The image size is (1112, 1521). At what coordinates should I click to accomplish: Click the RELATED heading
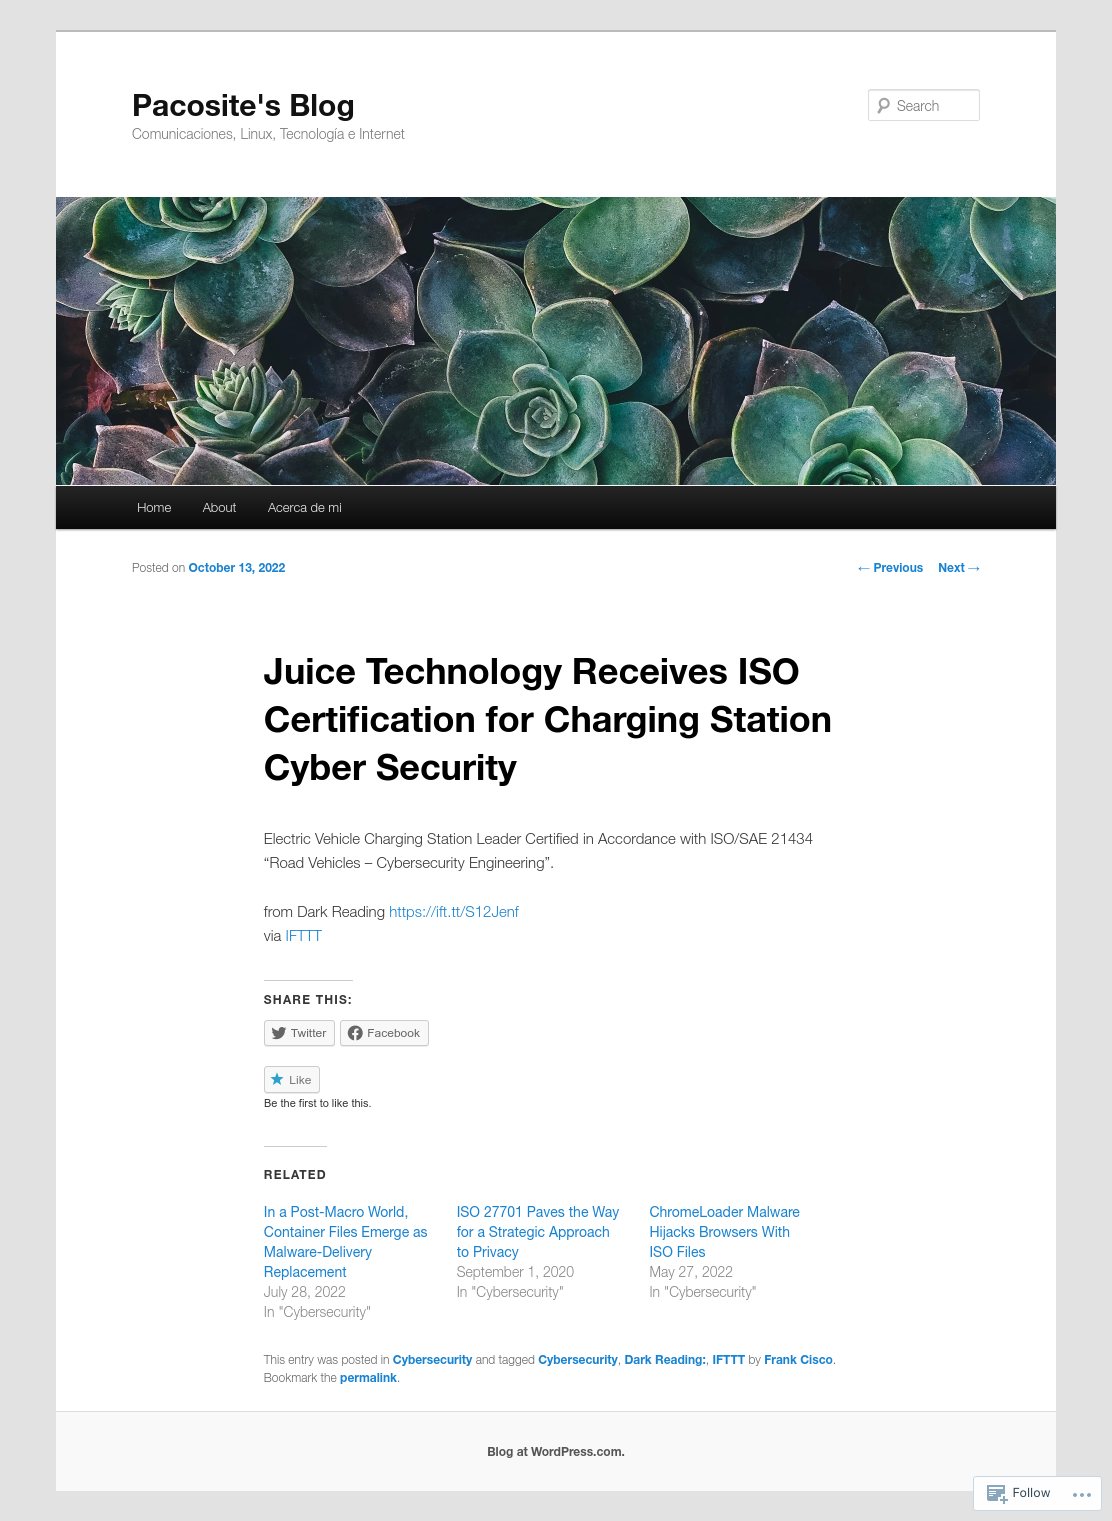[295, 1175]
